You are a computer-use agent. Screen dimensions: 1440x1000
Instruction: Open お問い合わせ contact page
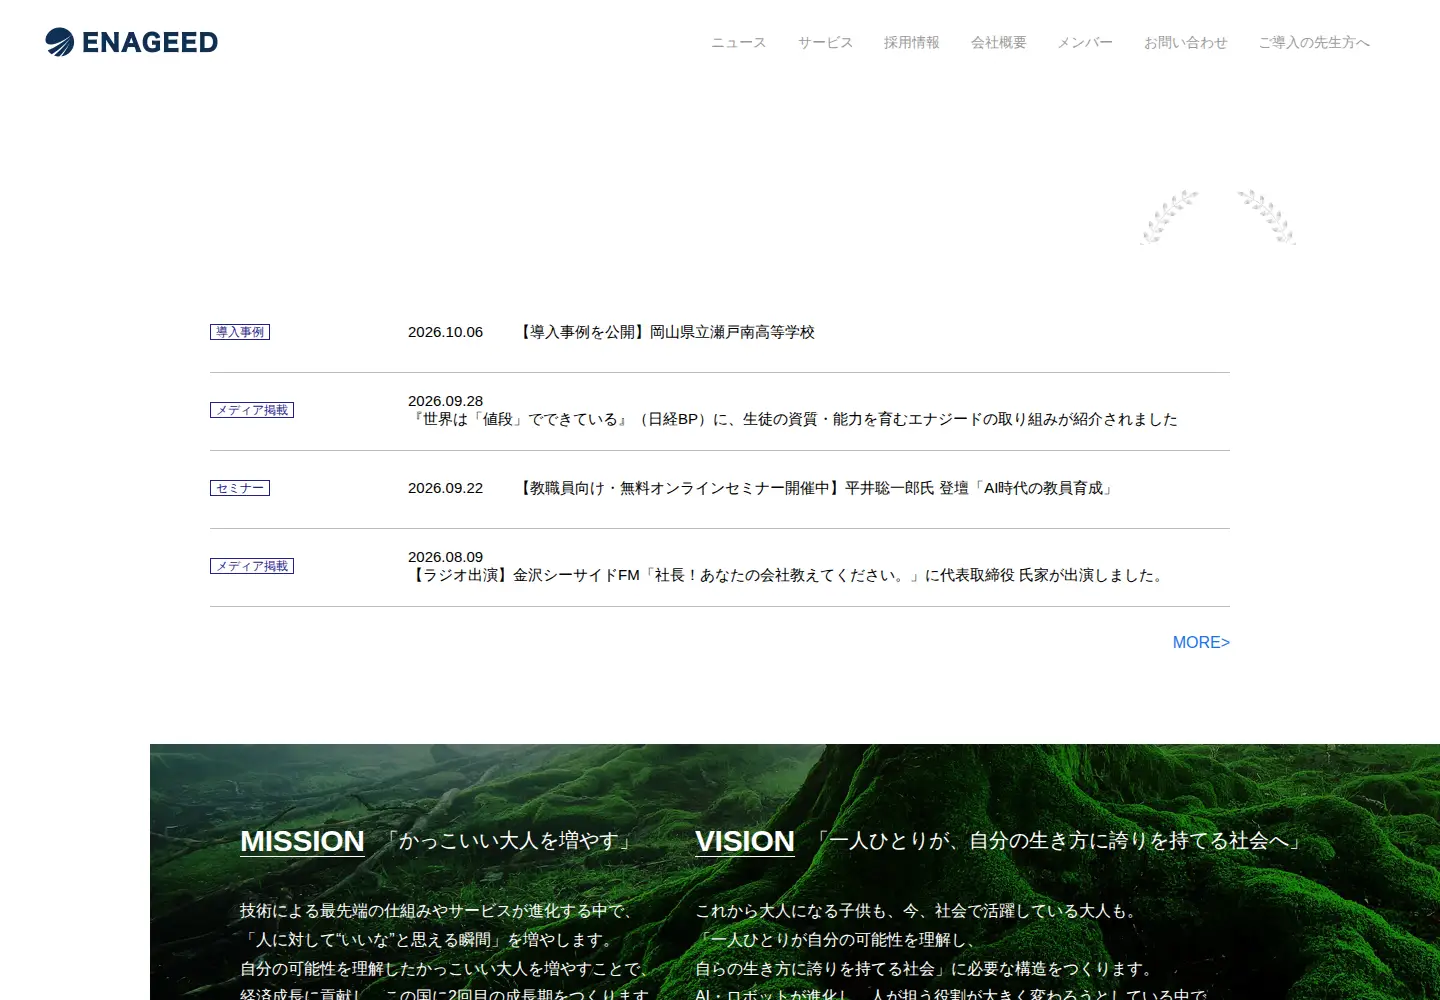tap(1186, 42)
